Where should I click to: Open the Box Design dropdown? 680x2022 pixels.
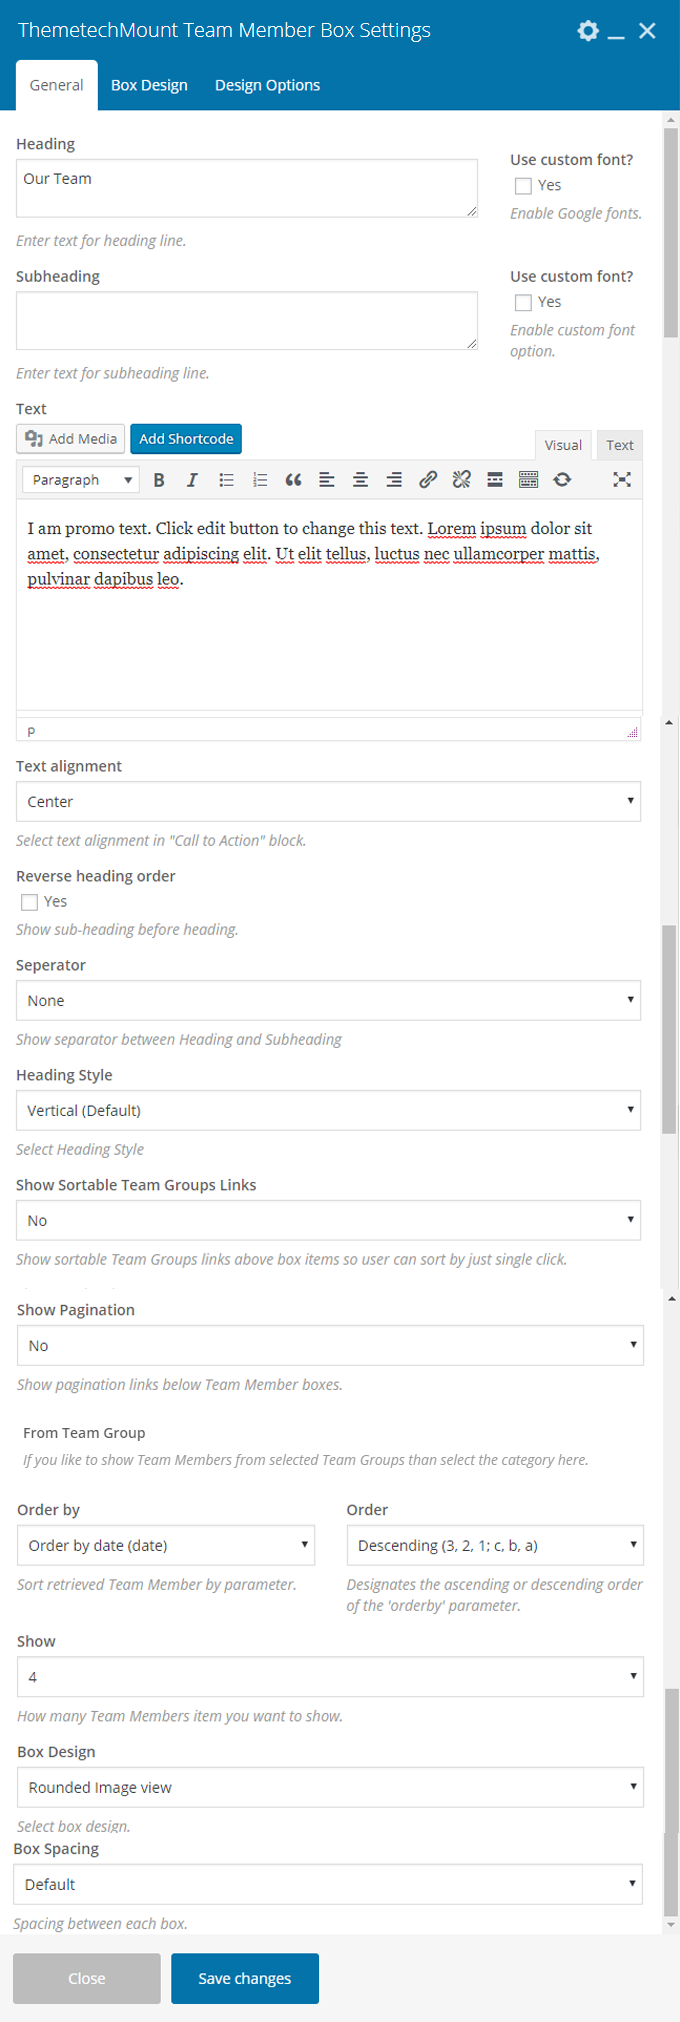point(330,1788)
